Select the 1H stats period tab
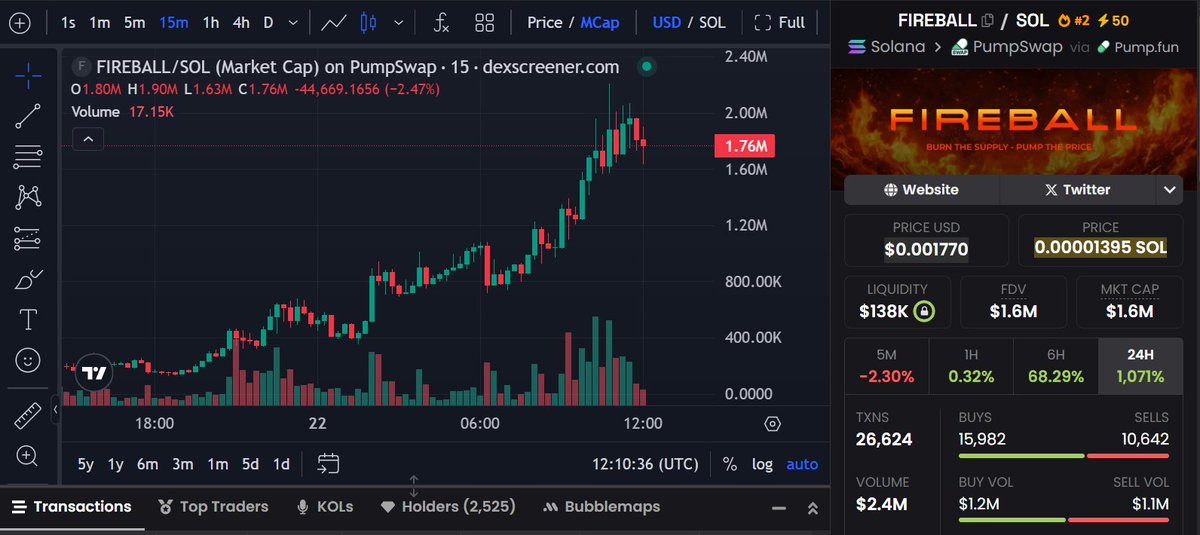 click(971, 365)
